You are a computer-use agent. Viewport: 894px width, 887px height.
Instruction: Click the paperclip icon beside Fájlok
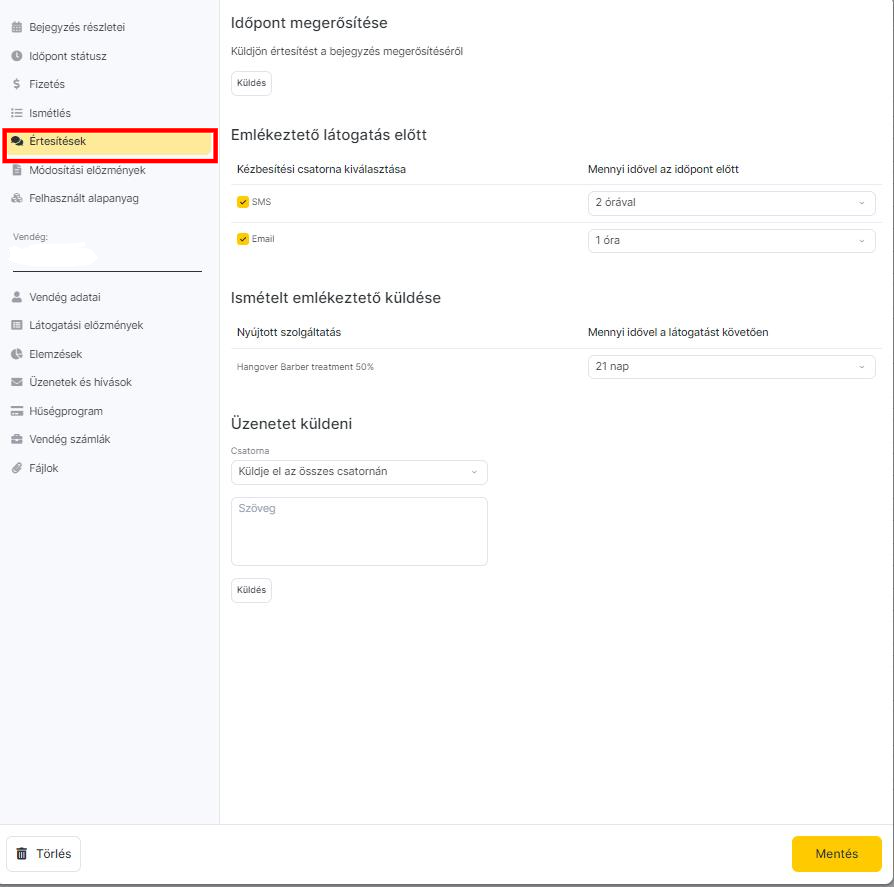tap(17, 468)
